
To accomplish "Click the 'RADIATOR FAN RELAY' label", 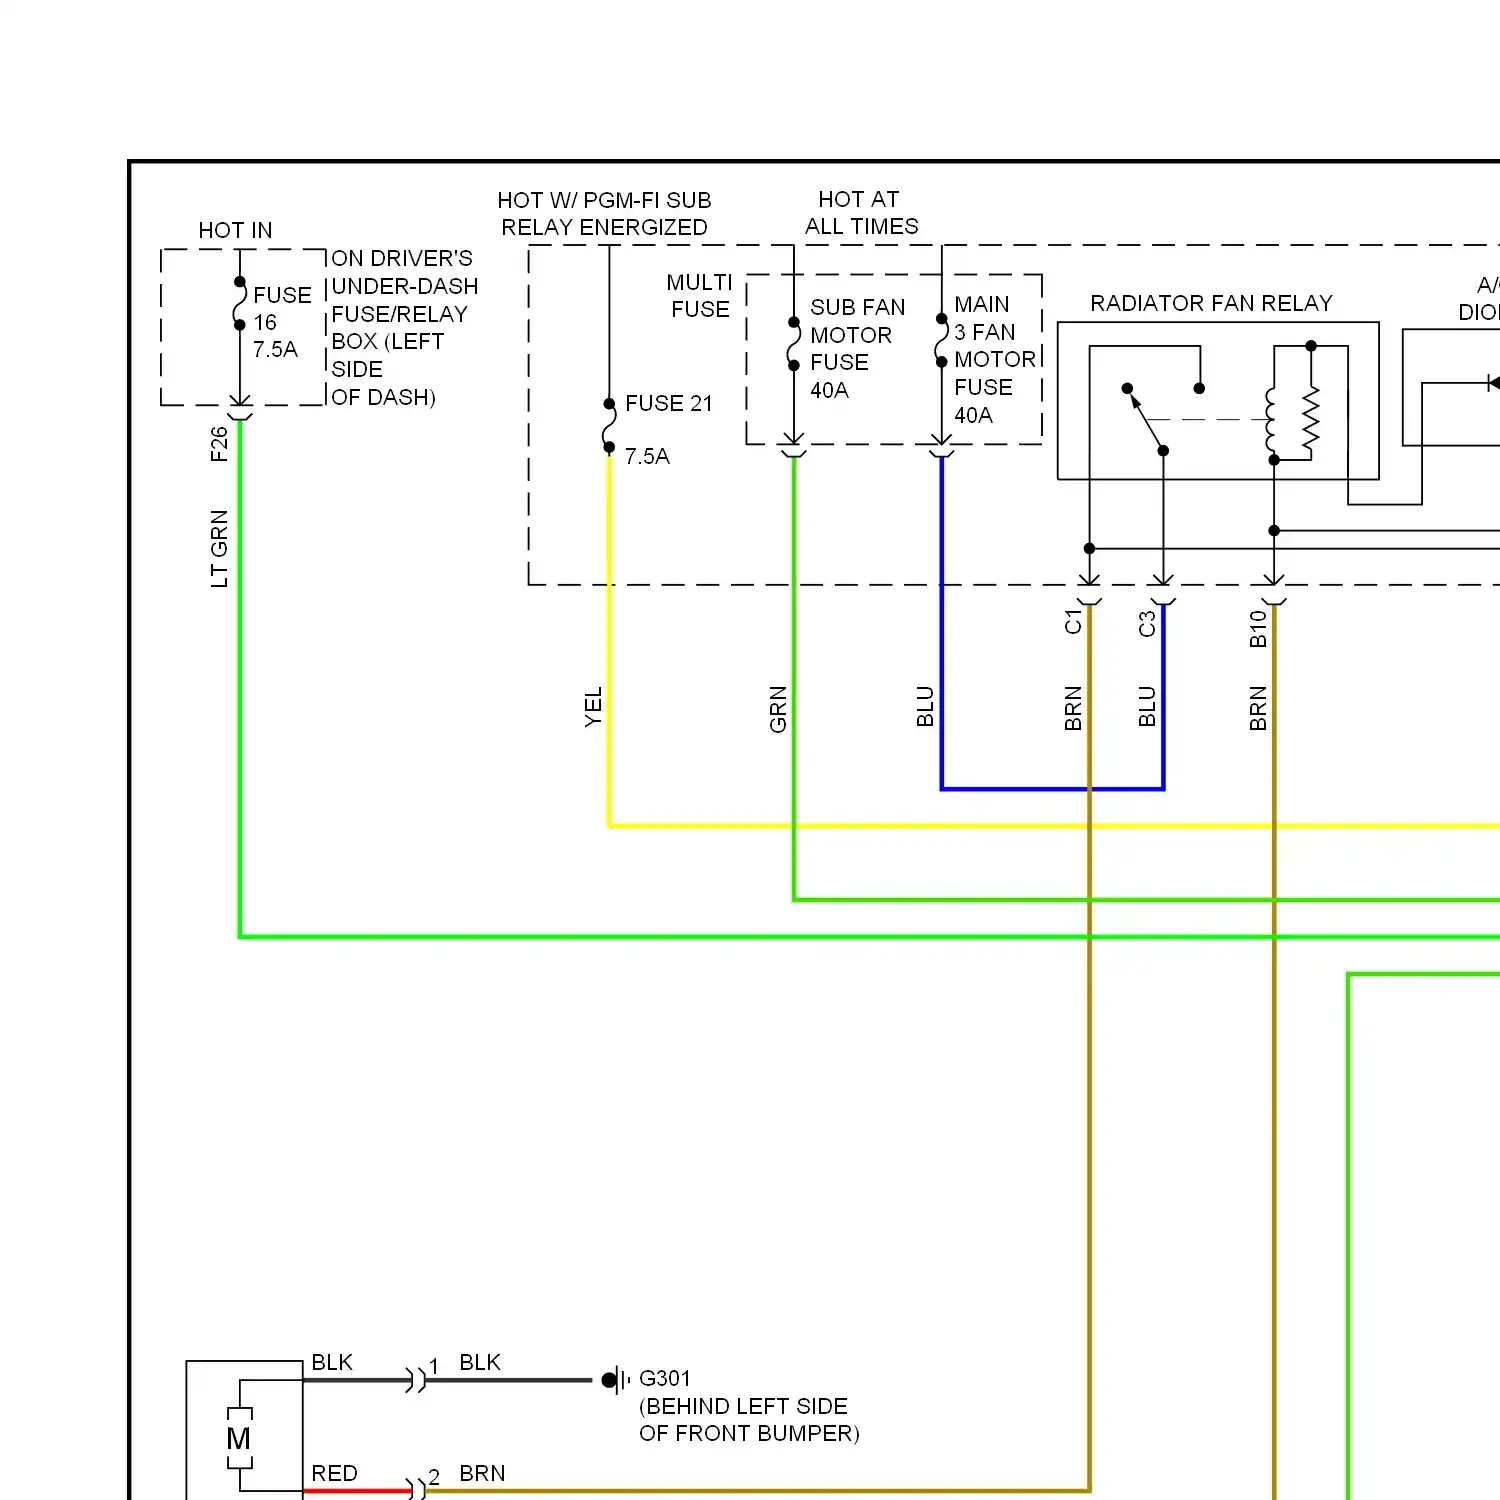I will tap(1211, 303).
